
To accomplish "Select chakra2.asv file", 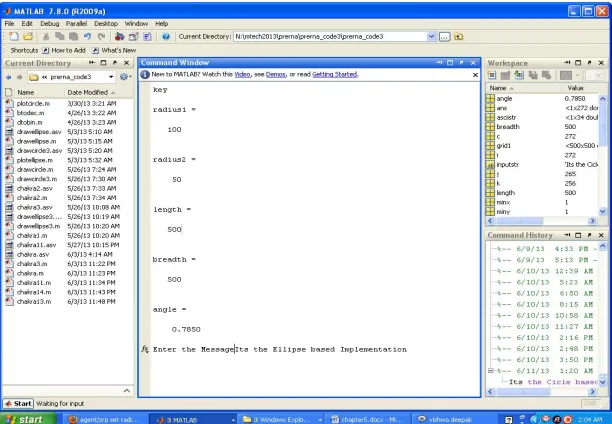I will click(32, 188).
